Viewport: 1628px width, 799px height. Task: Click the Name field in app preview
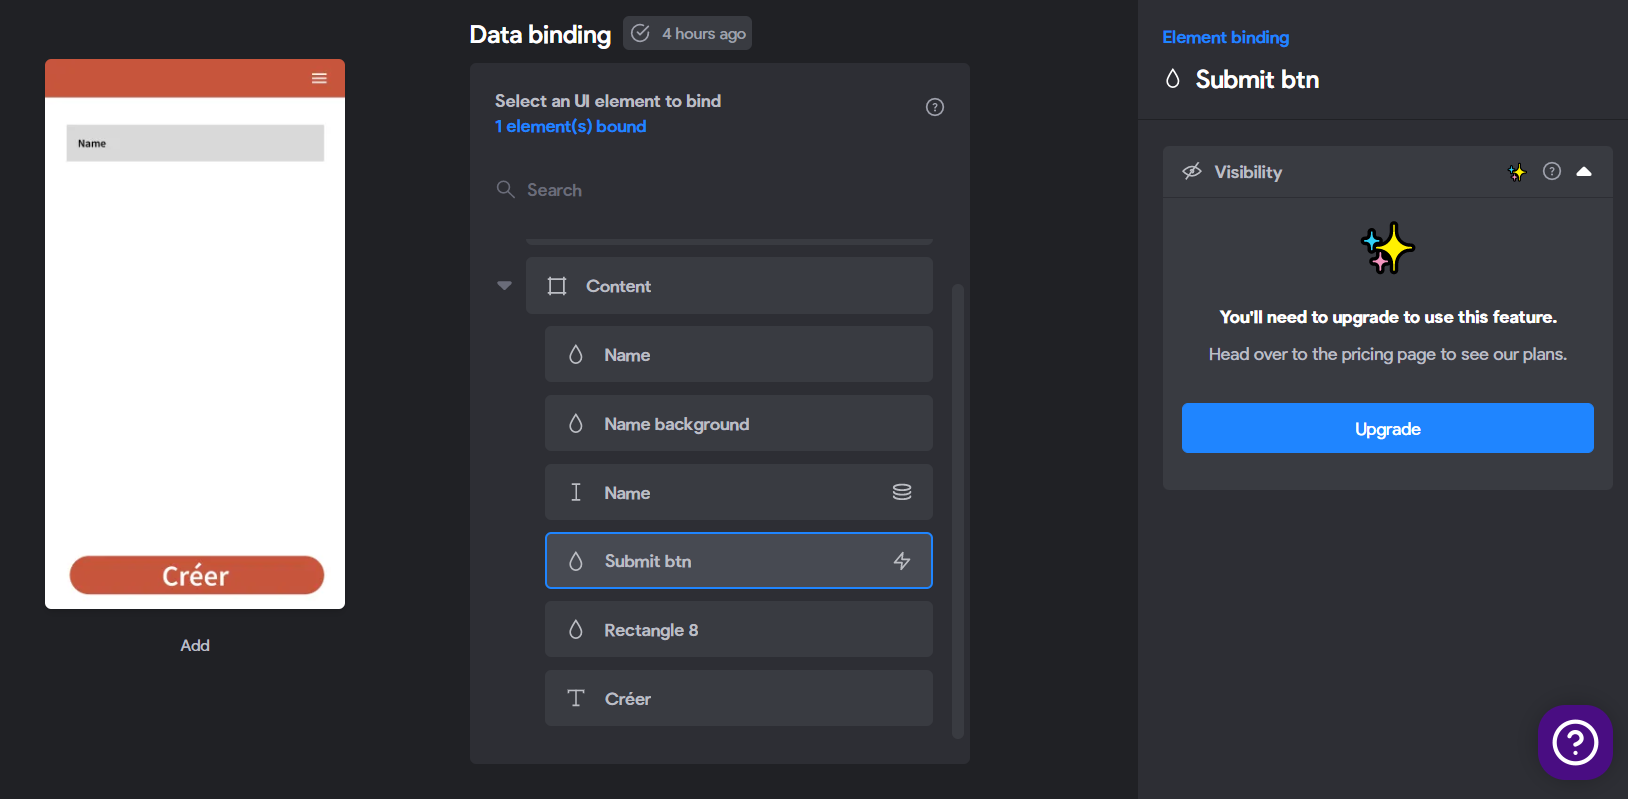[x=195, y=143]
